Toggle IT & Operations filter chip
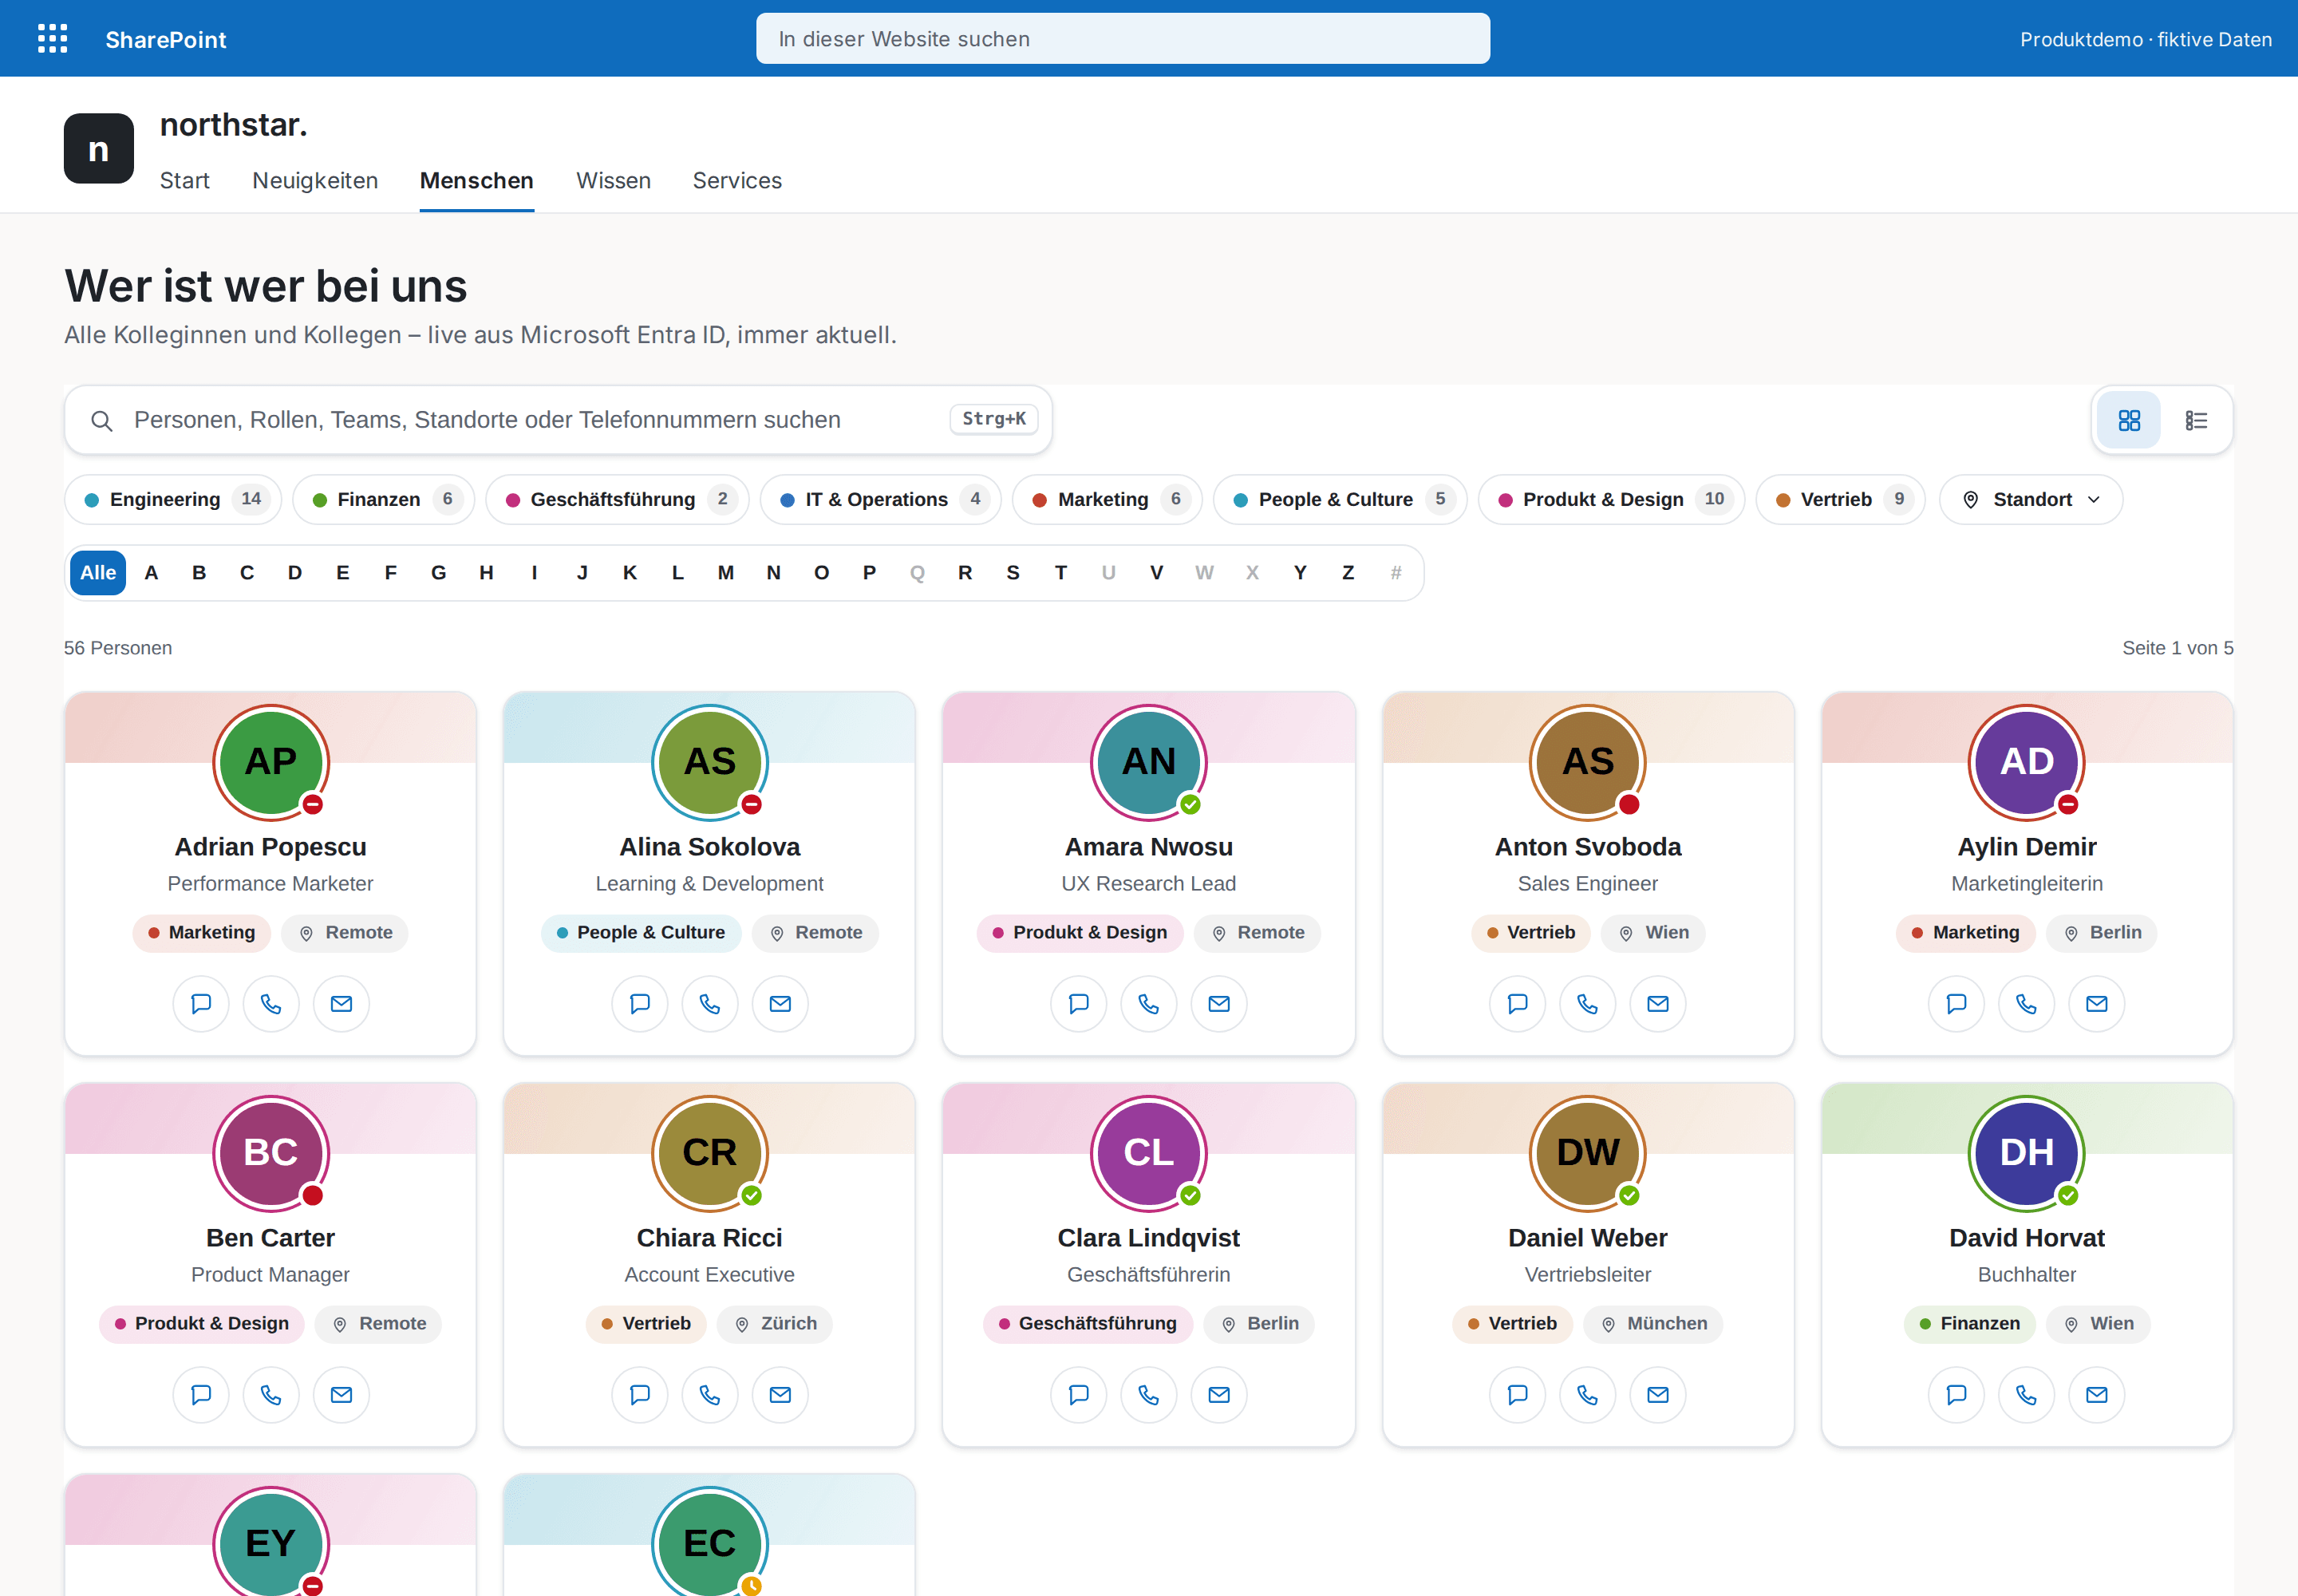The height and width of the screenshot is (1596, 2298). pos(880,499)
